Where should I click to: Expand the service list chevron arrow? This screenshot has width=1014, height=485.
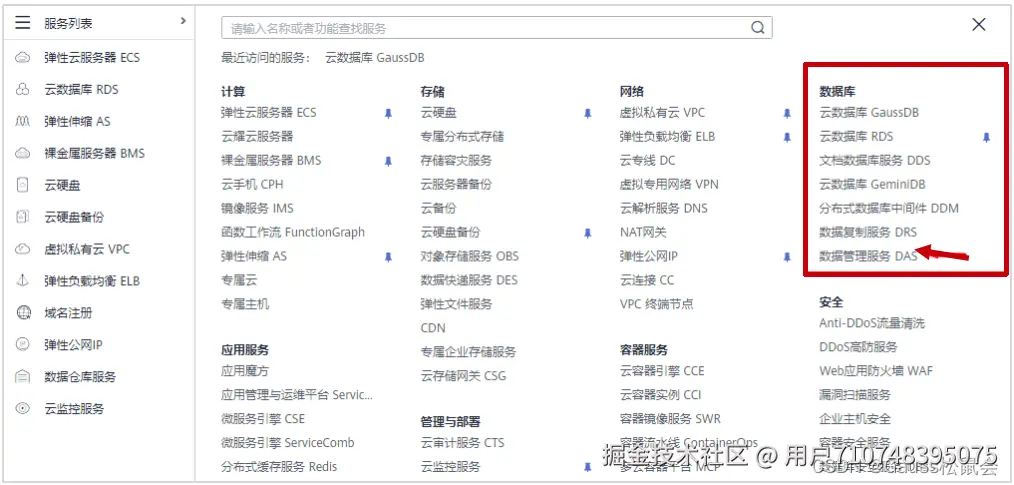coord(183,21)
